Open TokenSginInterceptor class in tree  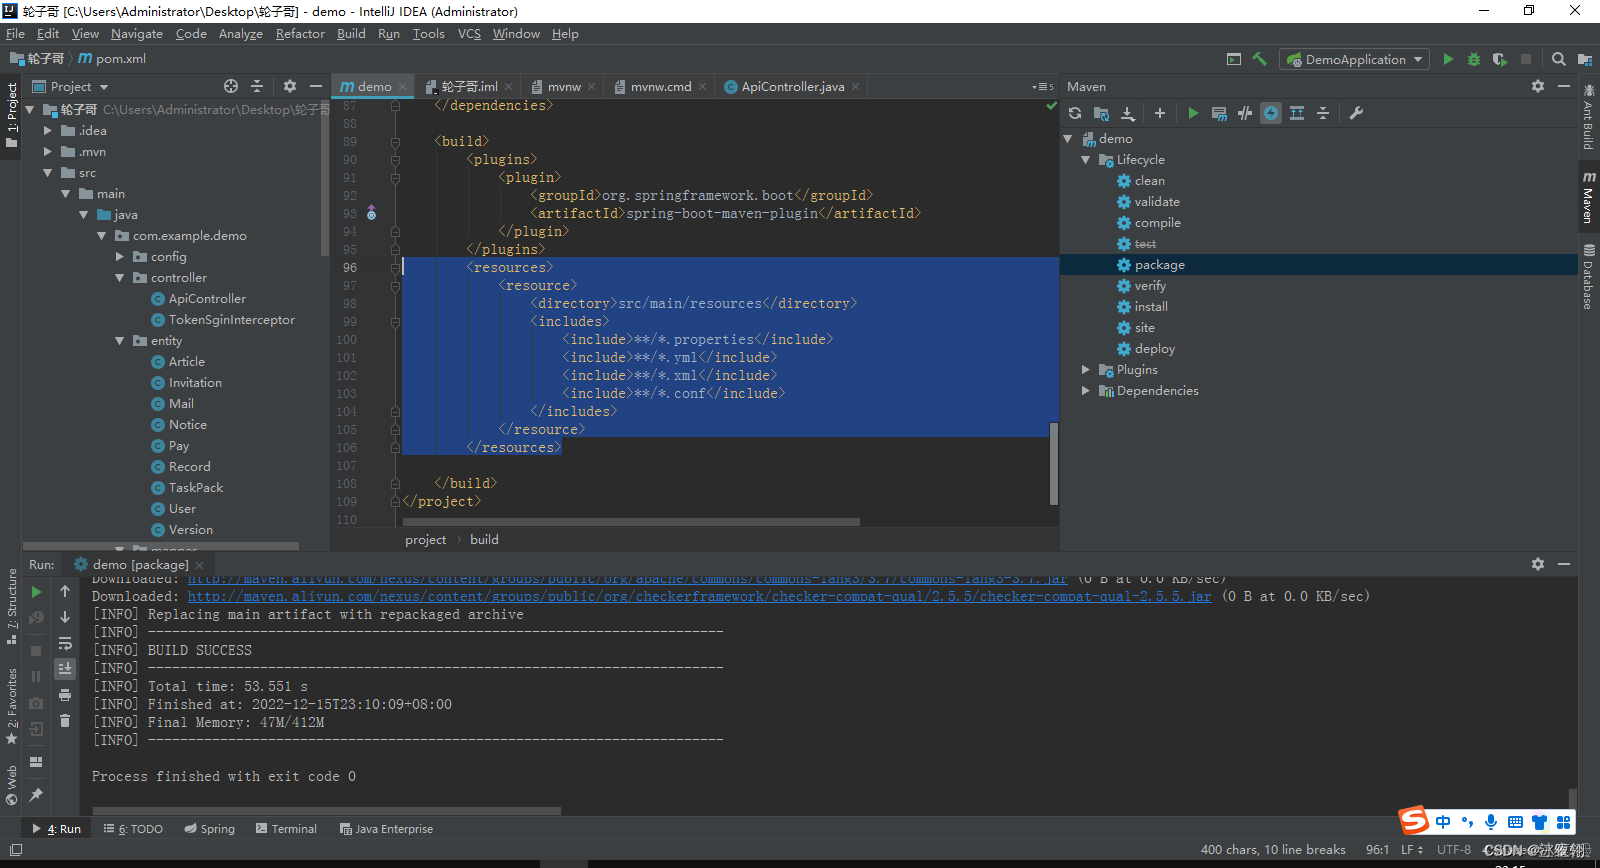(x=231, y=319)
